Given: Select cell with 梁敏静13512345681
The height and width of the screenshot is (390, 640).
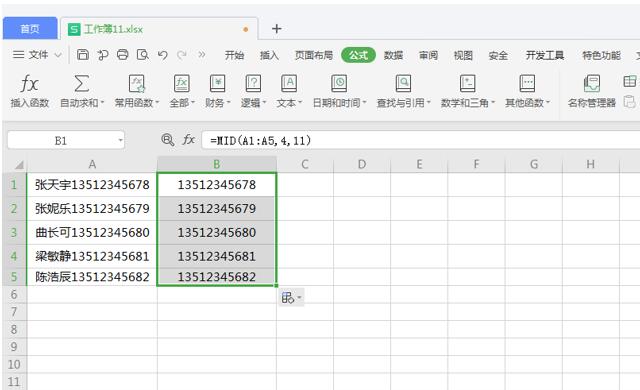Looking at the screenshot, I should pyautogui.click(x=92, y=257).
